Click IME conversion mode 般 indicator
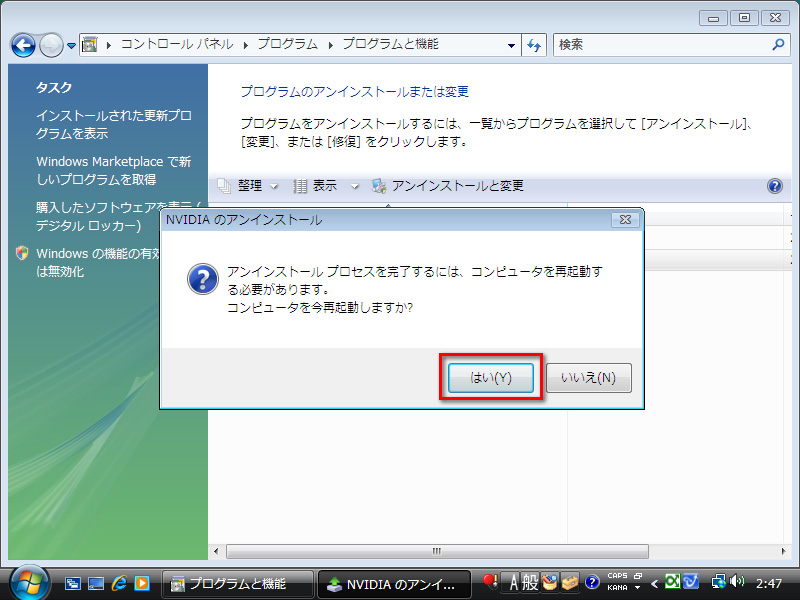800x600 pixels. [530, 582]
